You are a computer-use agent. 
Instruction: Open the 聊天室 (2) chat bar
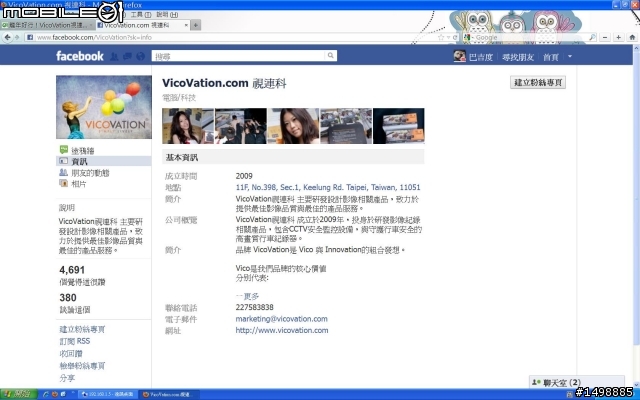tap(577, 382)
